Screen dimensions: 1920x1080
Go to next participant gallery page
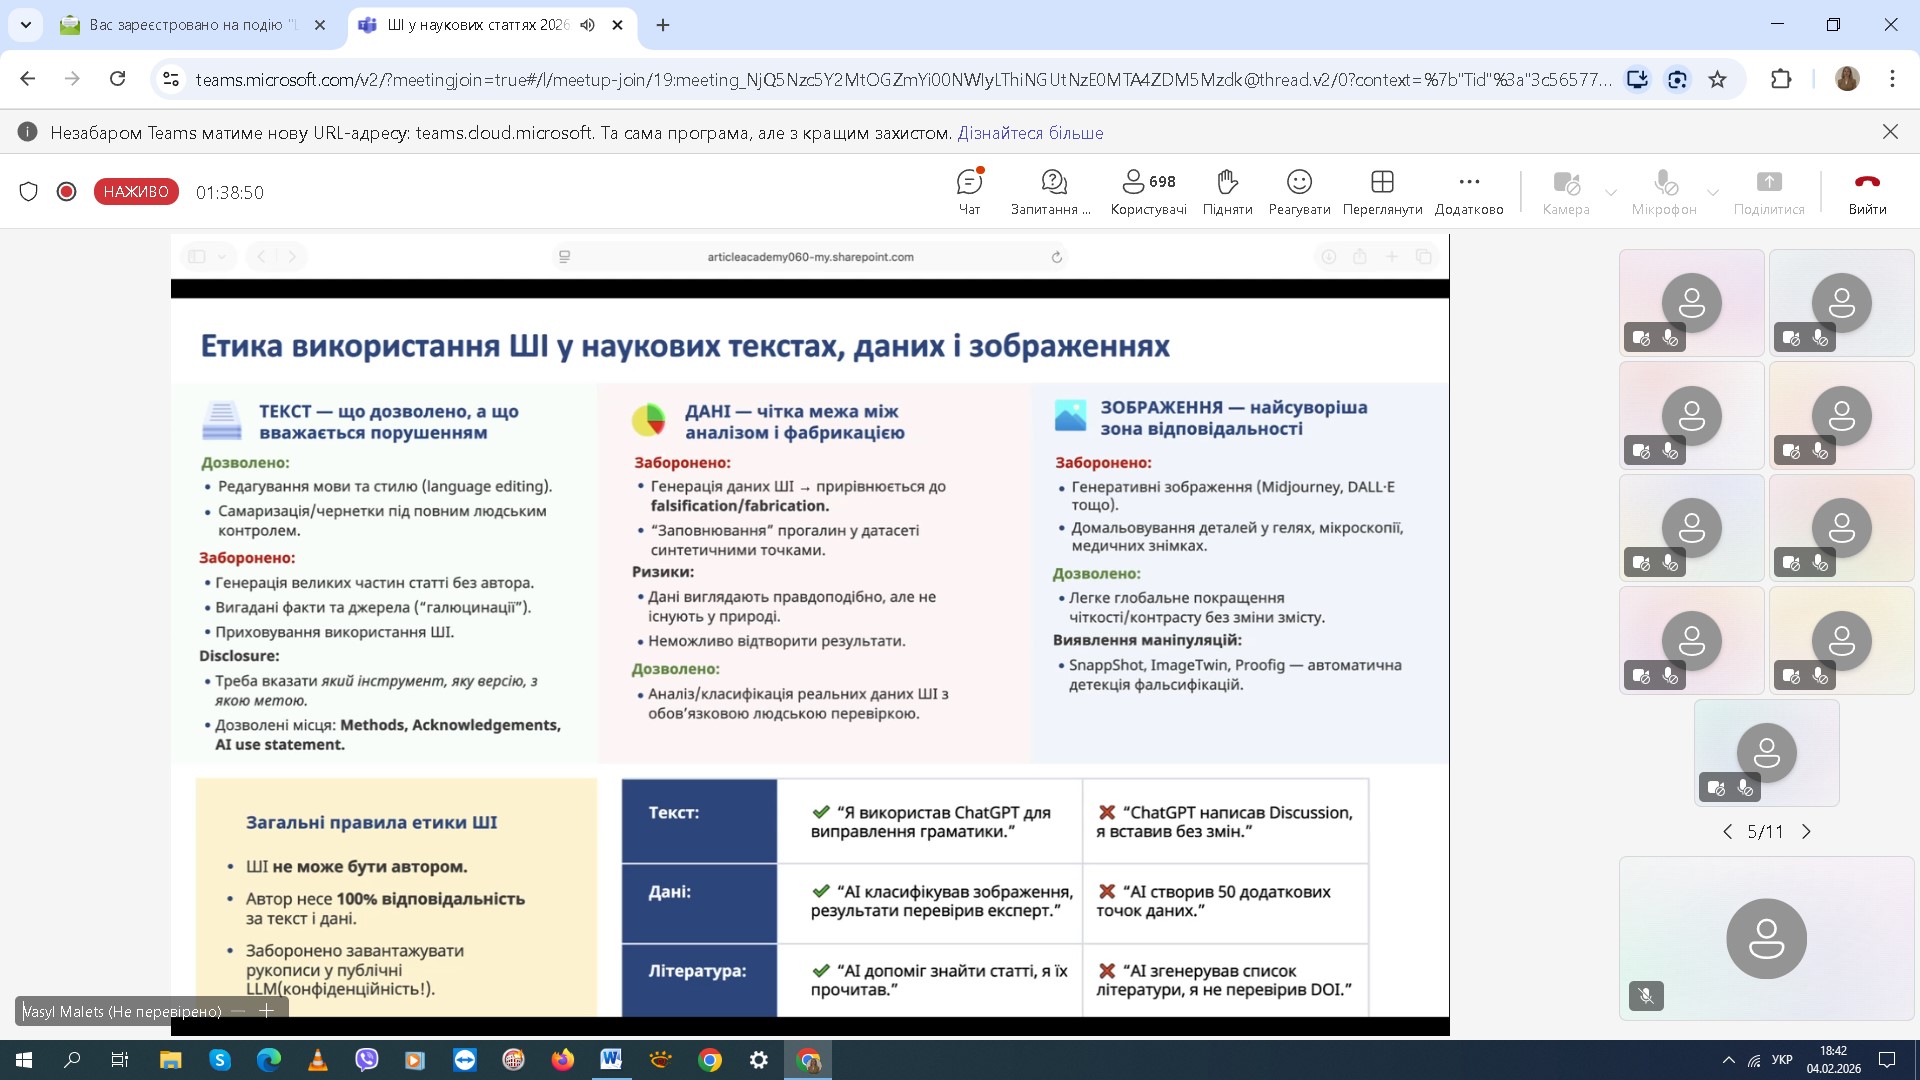click(1806, 831)
